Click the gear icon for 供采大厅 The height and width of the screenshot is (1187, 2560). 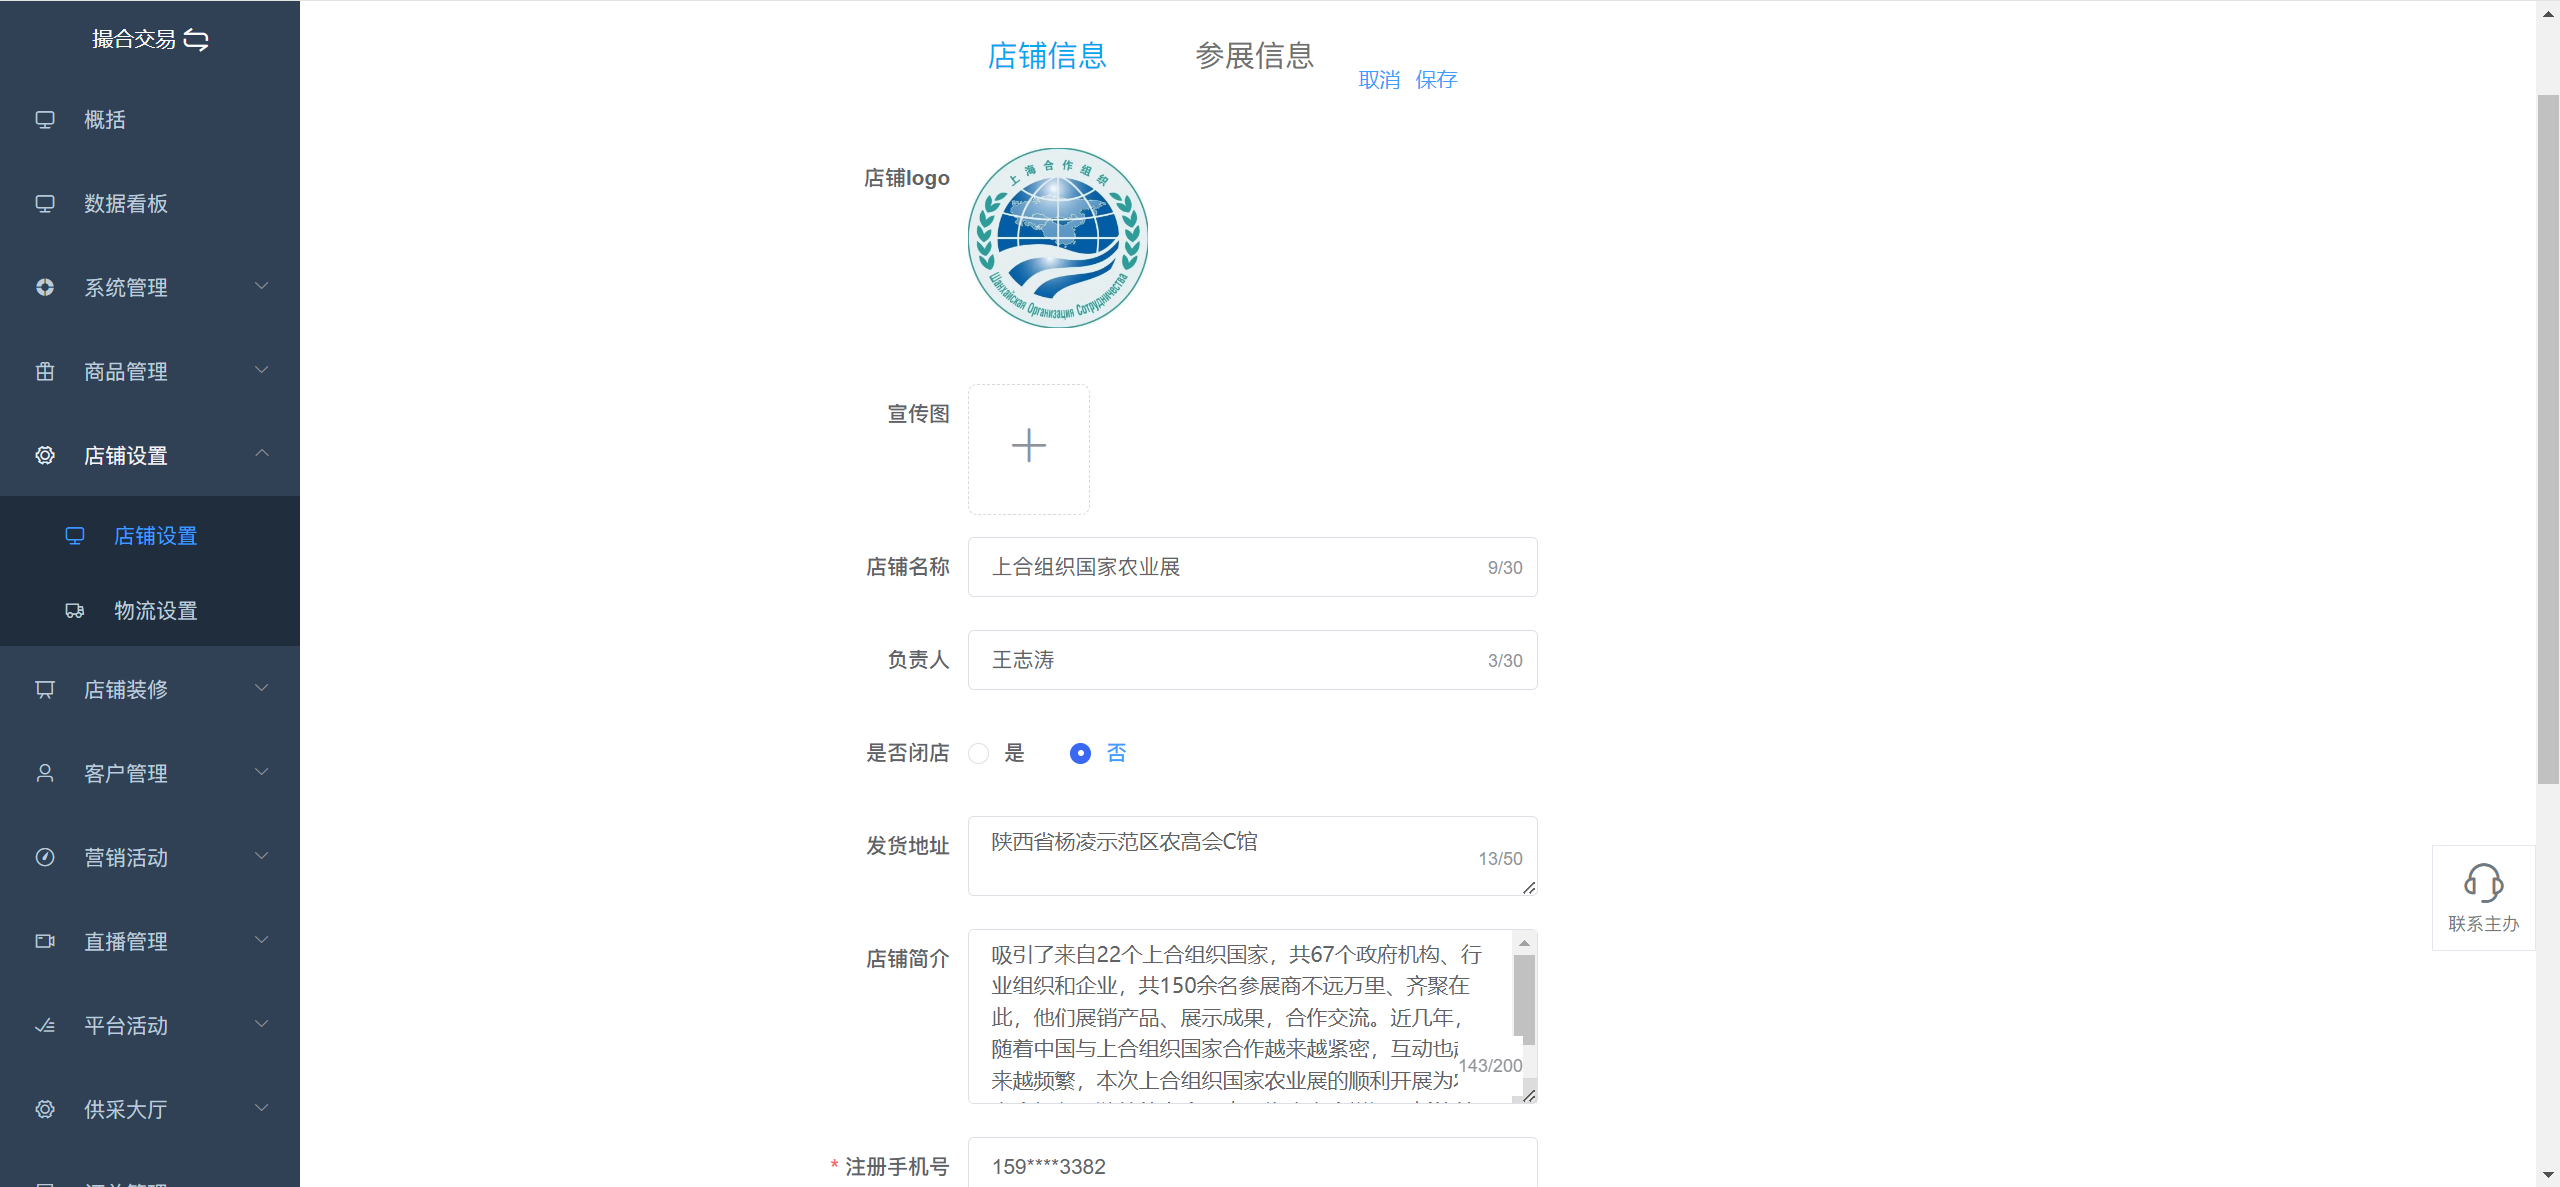click(x=45, y=1110)
